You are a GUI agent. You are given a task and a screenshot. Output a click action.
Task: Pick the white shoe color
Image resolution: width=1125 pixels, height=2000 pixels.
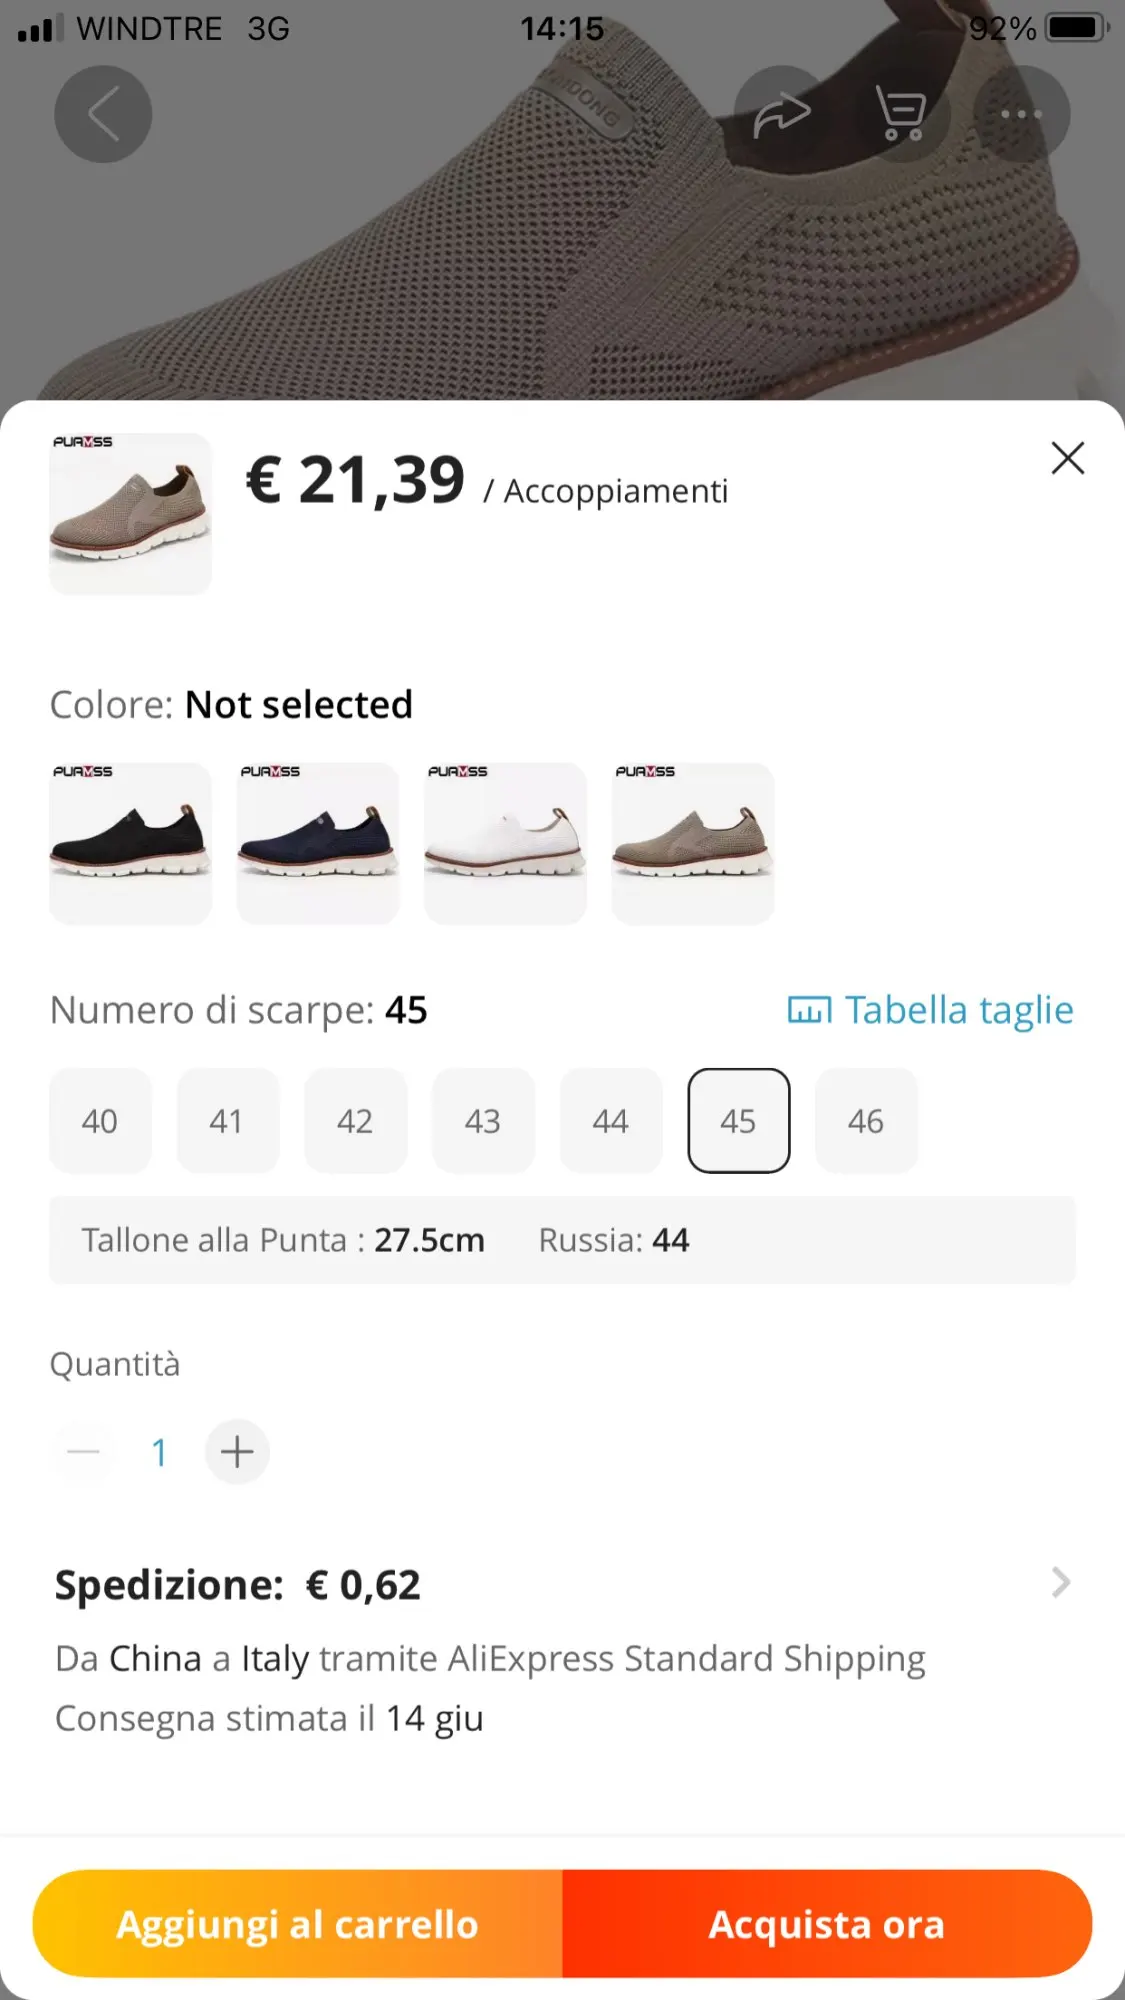click(x=505, y=843)
